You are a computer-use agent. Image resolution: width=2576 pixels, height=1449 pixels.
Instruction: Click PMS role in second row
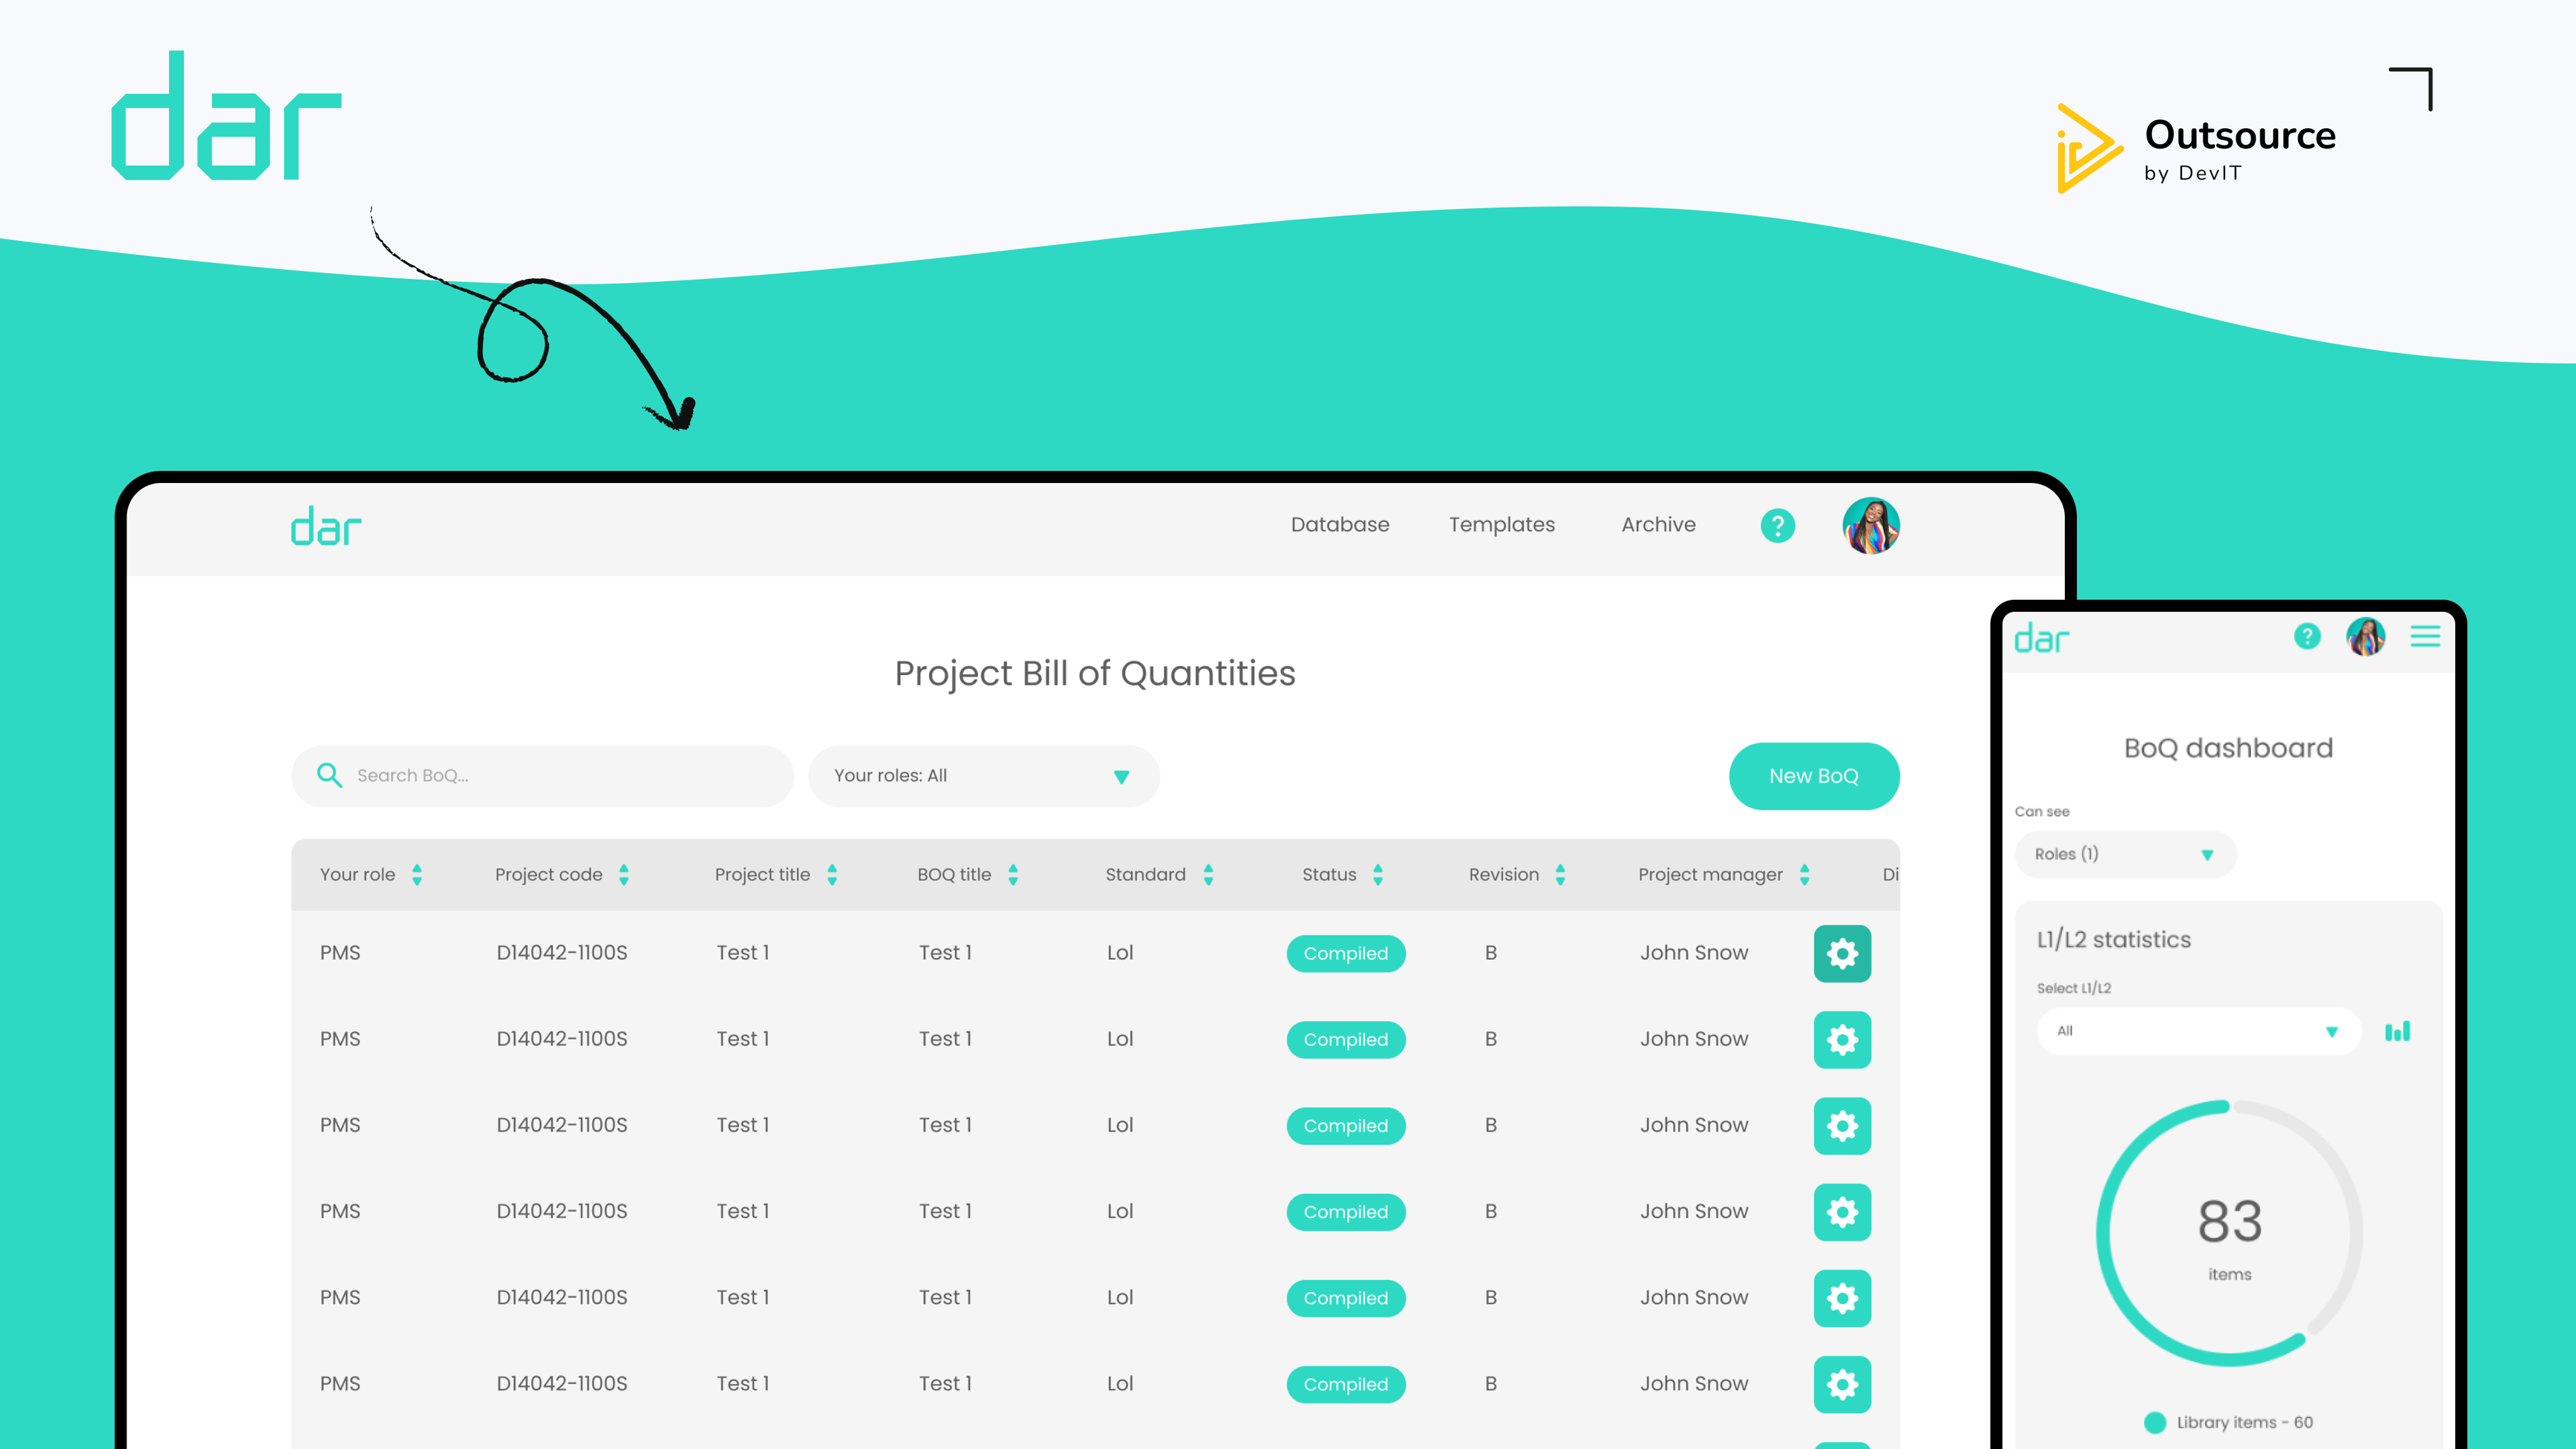(340, 1039)
